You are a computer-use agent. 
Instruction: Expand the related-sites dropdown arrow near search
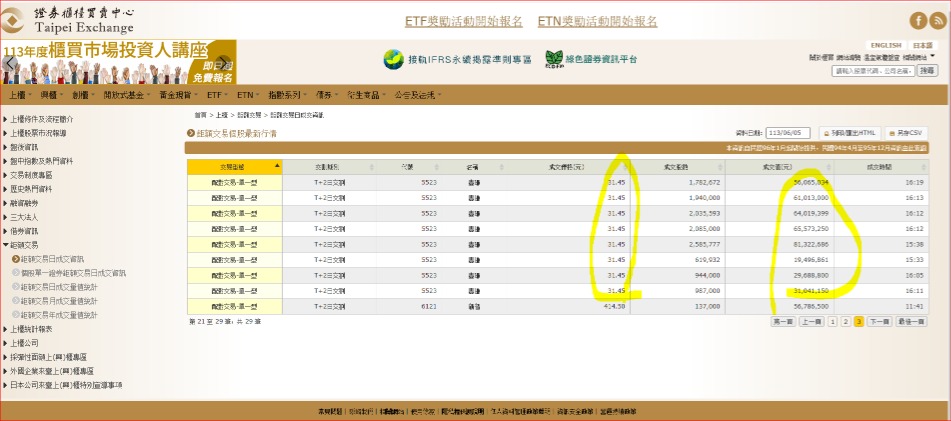[x=933, y=56]
